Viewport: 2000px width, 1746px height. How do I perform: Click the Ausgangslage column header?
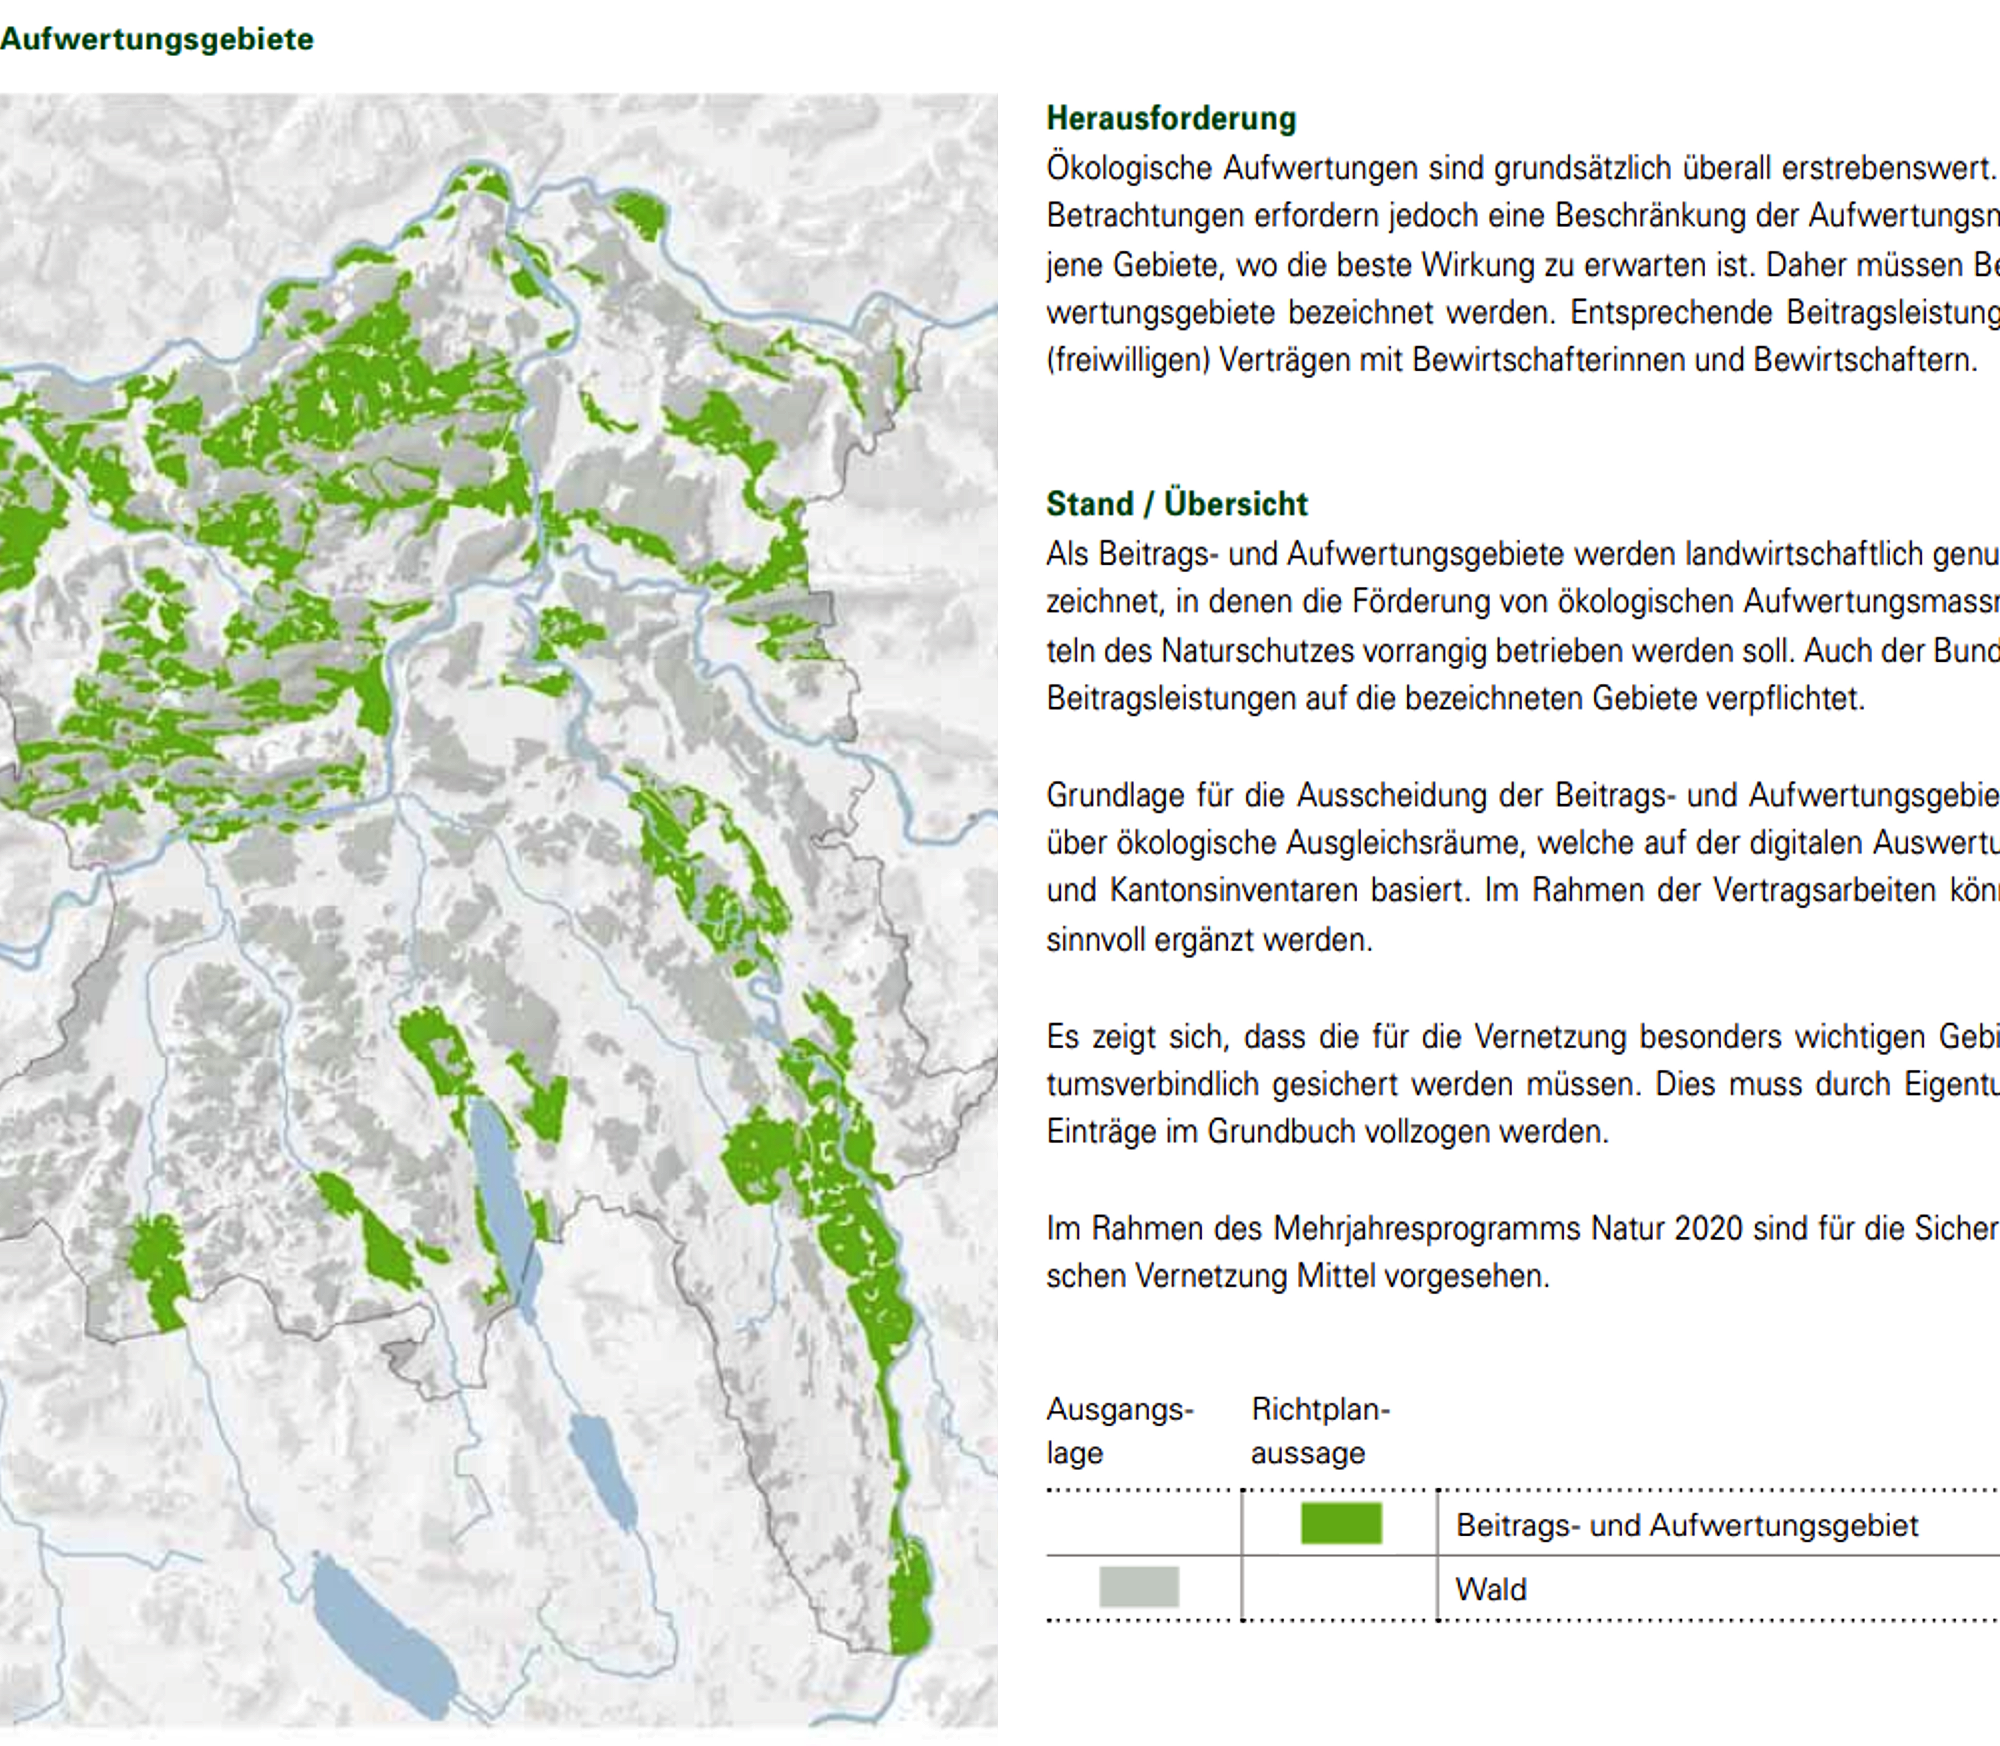coord(1119,1430)
